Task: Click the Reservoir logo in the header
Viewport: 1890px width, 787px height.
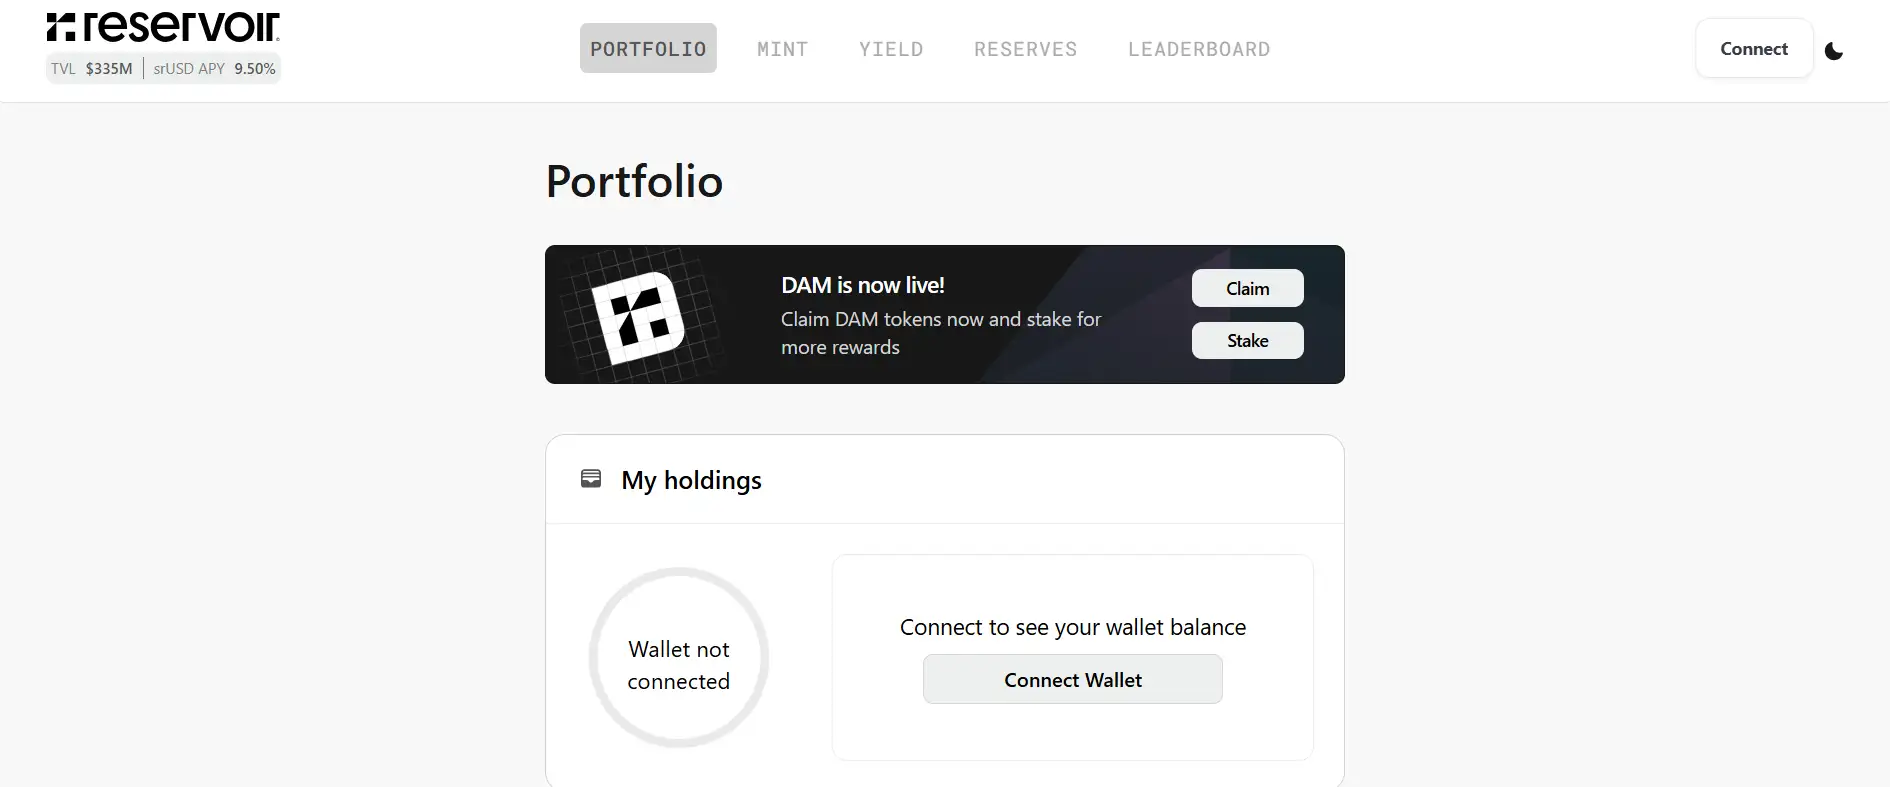Action: (x=163, y=28)
